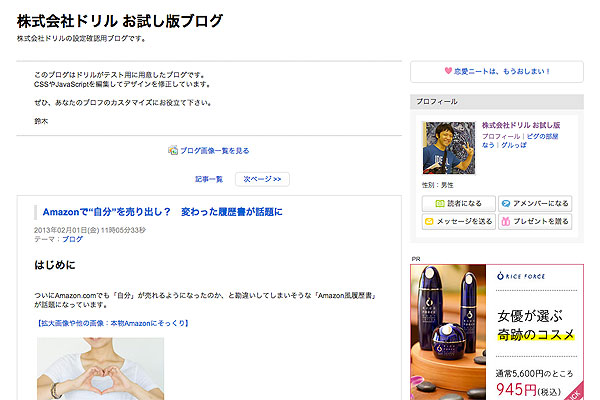Click the Rice Force droplet logo
Viewport: 600px width, 400px height.
[500, 276]
